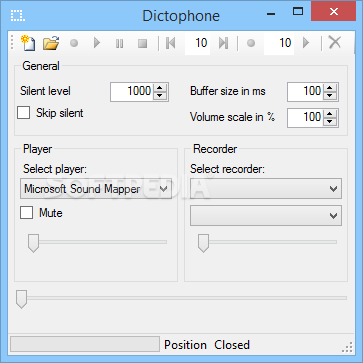Increase Silent level with up arrow
This screenshot has height=363, width=363.
(160, 88)
